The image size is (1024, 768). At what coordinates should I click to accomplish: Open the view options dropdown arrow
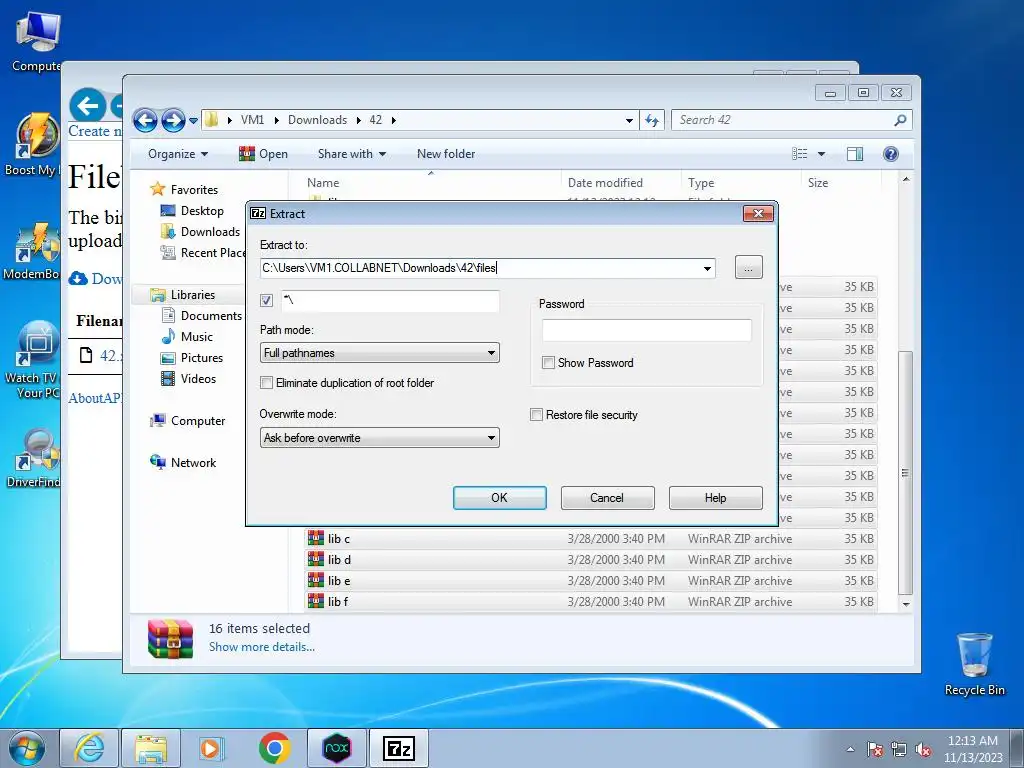click(822, 154)
